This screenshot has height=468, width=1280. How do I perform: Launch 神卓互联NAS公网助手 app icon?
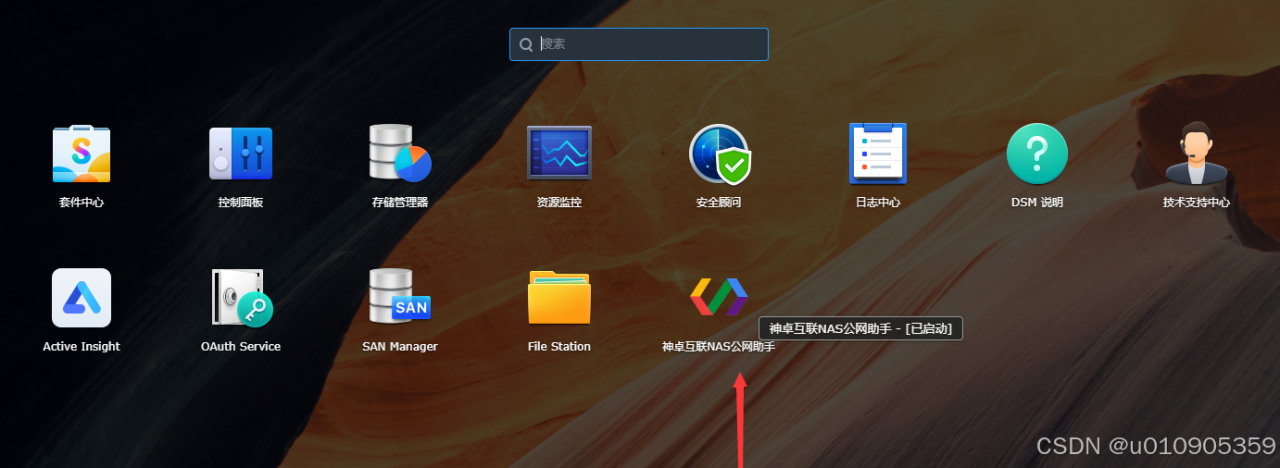[x=719, y=296]
